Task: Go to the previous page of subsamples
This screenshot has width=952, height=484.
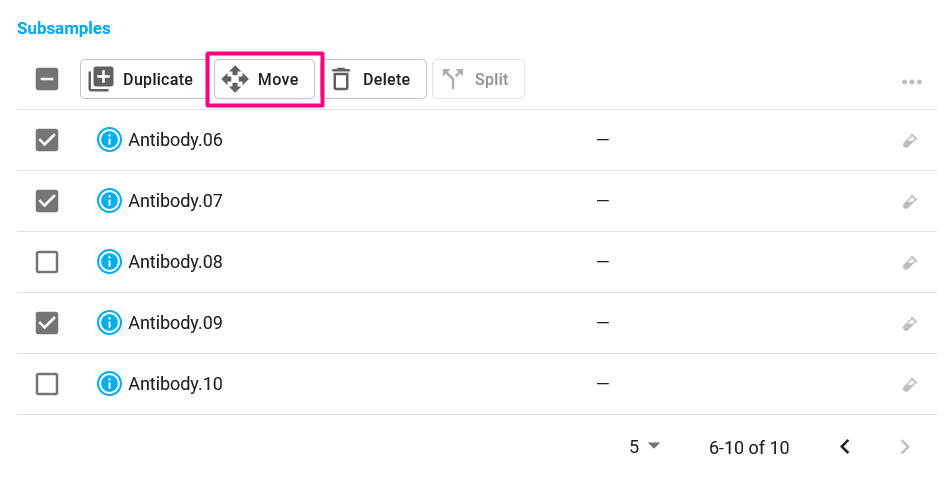Action: (x=845, y=447)
